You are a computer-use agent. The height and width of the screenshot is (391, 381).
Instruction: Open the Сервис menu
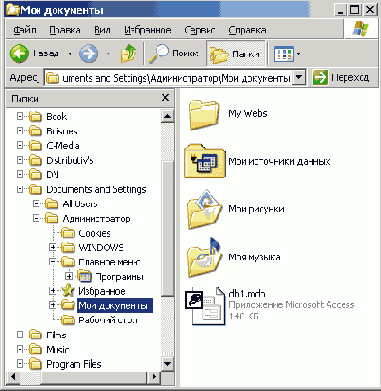click(199, 30)
